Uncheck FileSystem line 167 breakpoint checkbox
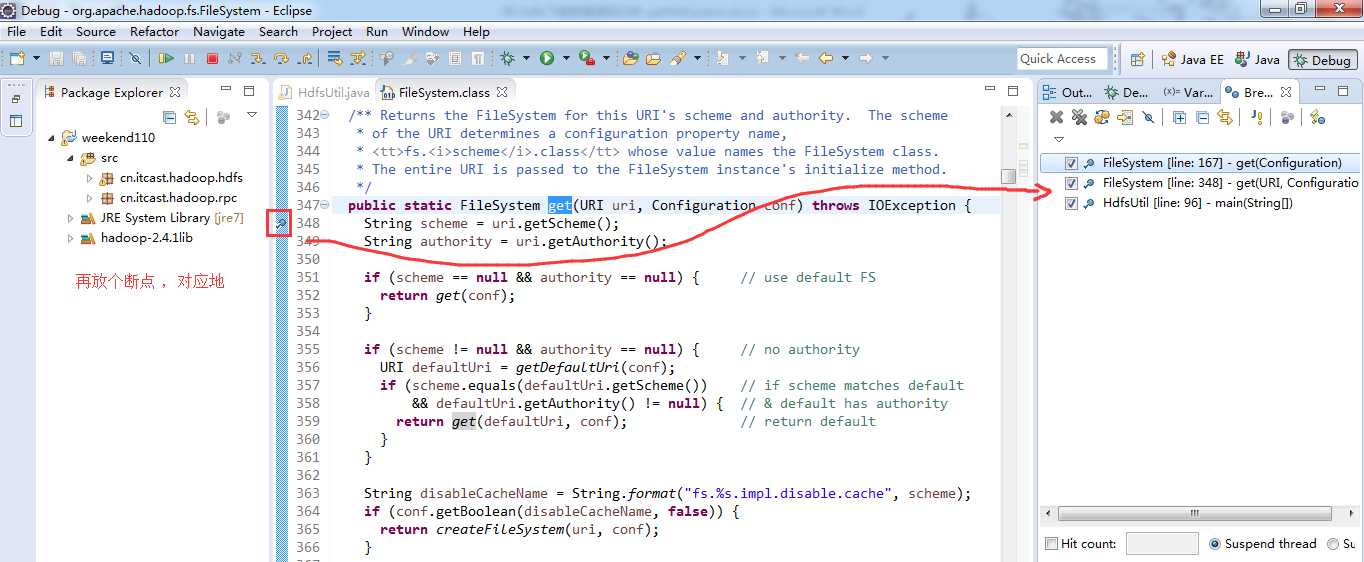The image size is (1364, 562). tap(1072, 163)
